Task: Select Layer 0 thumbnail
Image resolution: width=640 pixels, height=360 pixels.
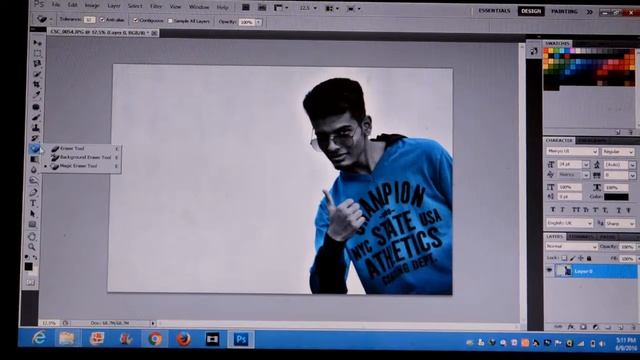Action: coord(565,271)
